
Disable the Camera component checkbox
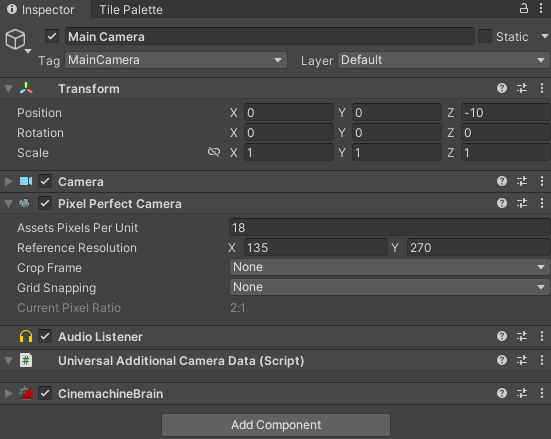(x=45, y=181)
